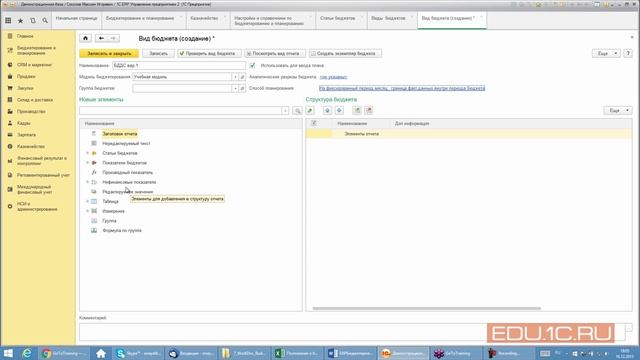The width and height of the screenshot is (640, 360).
Task: Open Favorites star icon
Action: 20,20
